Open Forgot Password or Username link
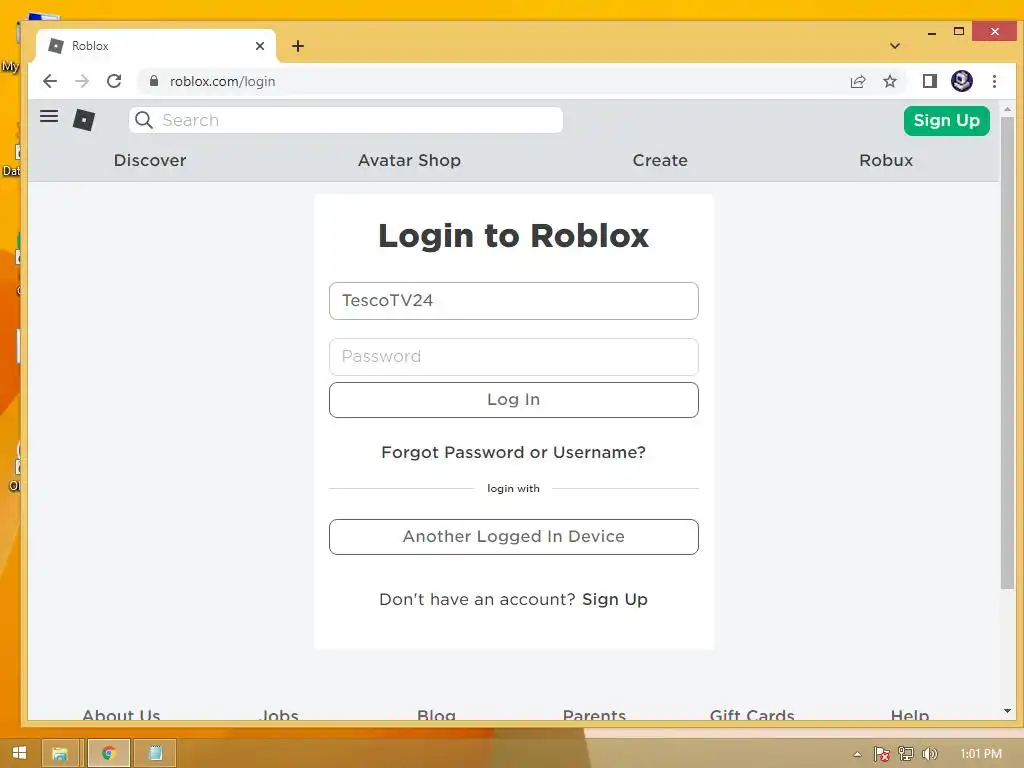Image resolution: width=1024 pixels, height=768 pixels. (x=514, y=452)
